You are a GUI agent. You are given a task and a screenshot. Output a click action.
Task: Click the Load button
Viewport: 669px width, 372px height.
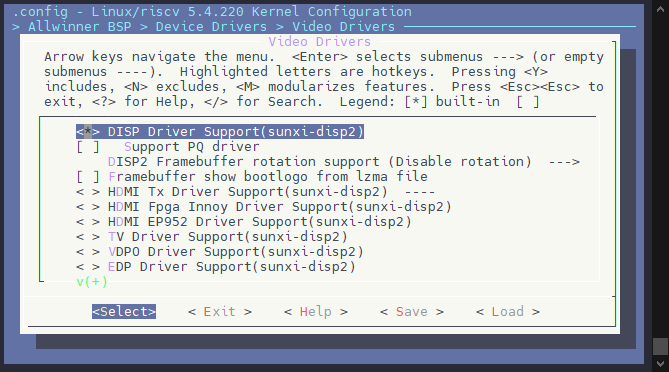tap(508, 311)
